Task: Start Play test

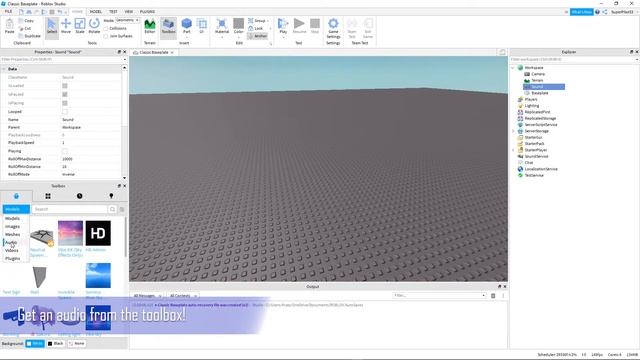Action: 283,27
